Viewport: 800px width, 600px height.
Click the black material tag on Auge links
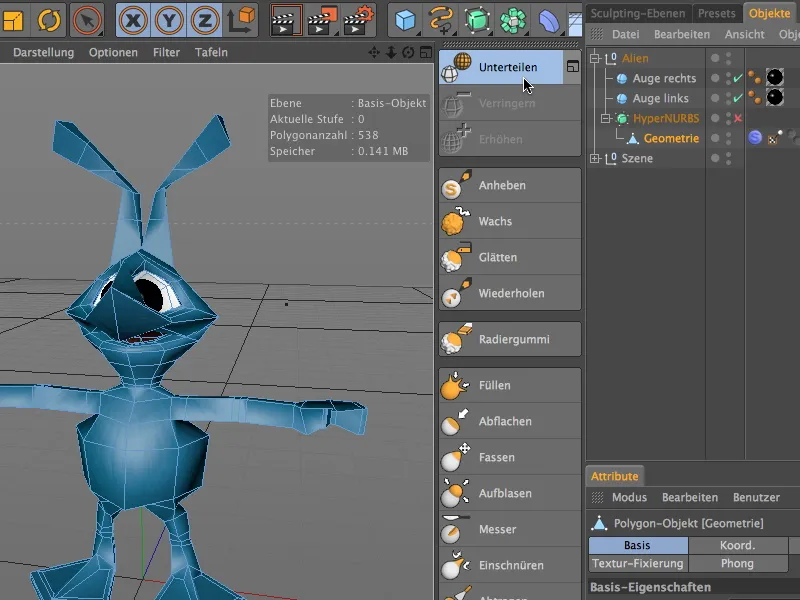coord(774,97)
